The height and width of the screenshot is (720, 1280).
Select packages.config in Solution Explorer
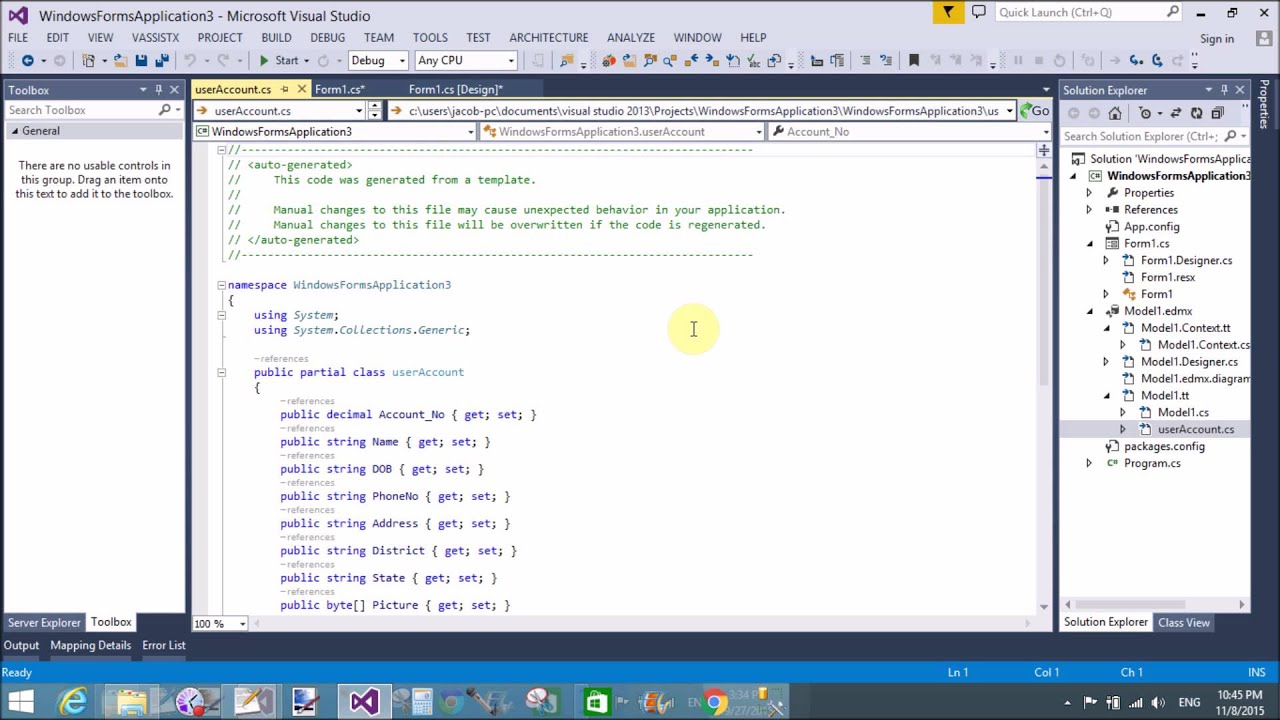point(1164,446)
